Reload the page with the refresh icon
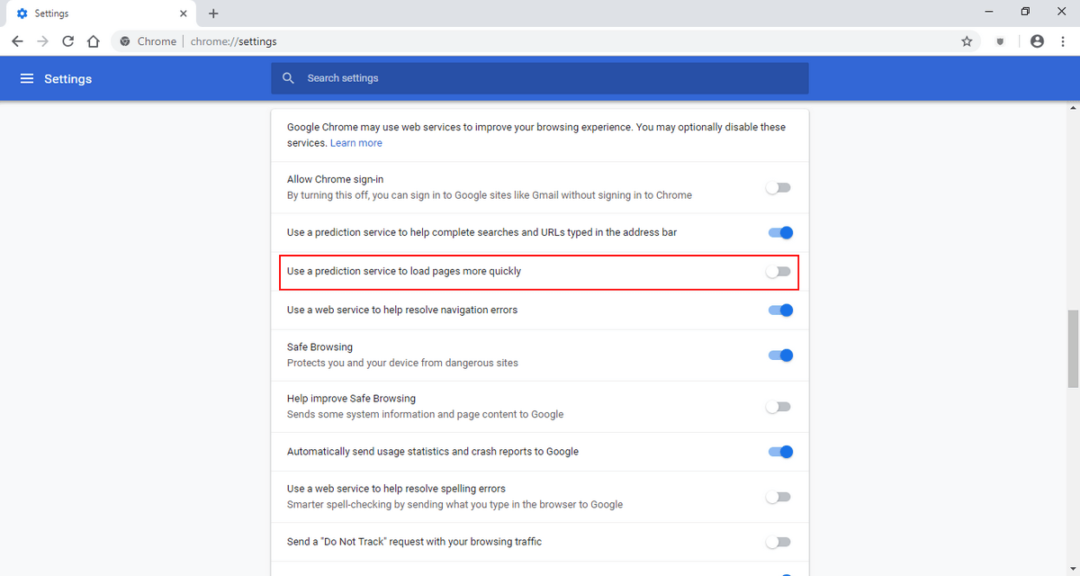 pos(67,41)
